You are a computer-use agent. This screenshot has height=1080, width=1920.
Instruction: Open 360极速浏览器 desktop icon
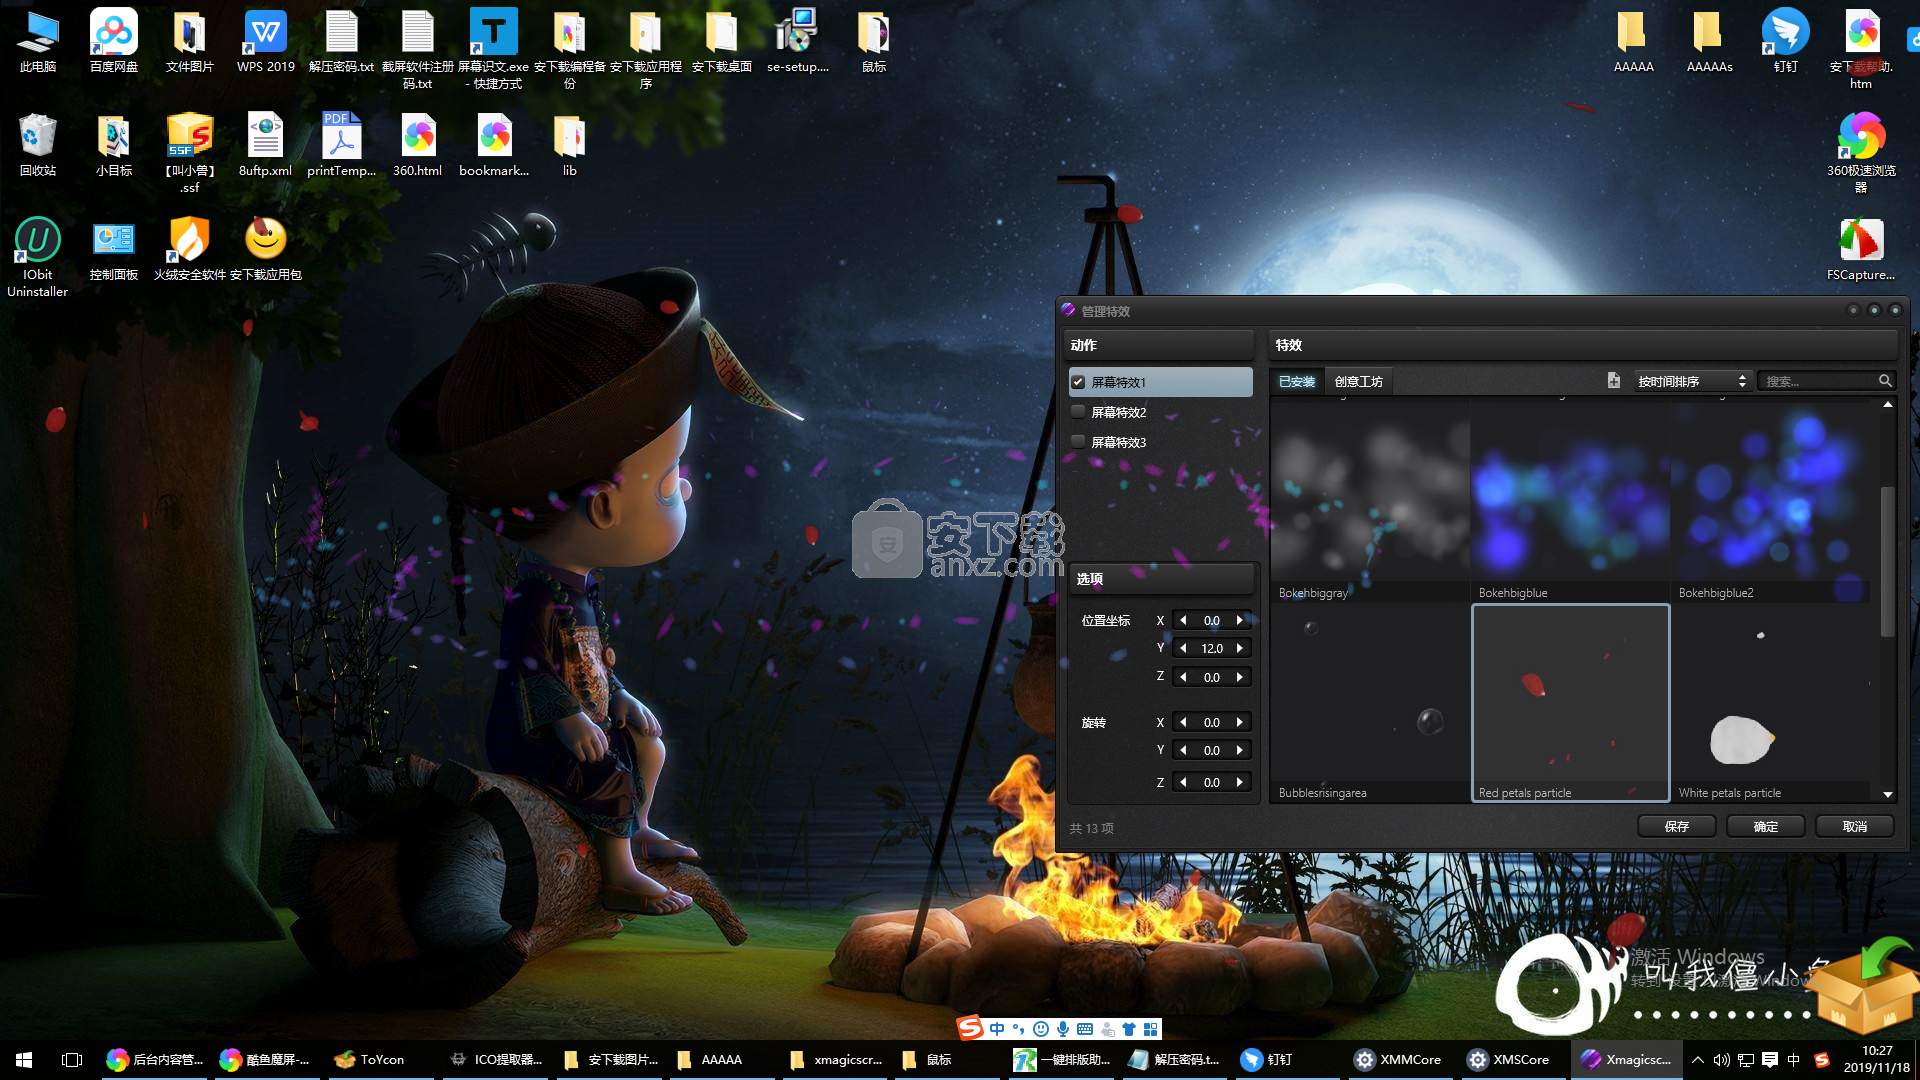1862,154
